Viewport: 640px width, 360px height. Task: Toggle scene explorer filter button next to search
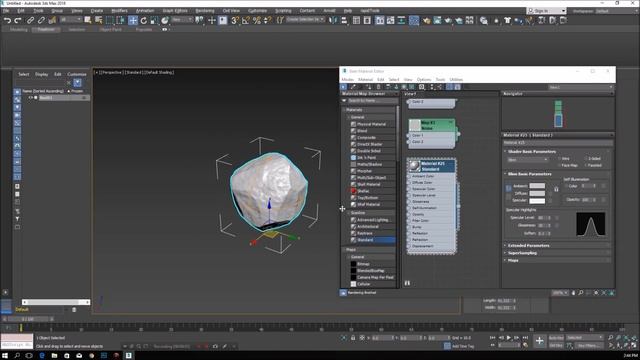[77, 83]
